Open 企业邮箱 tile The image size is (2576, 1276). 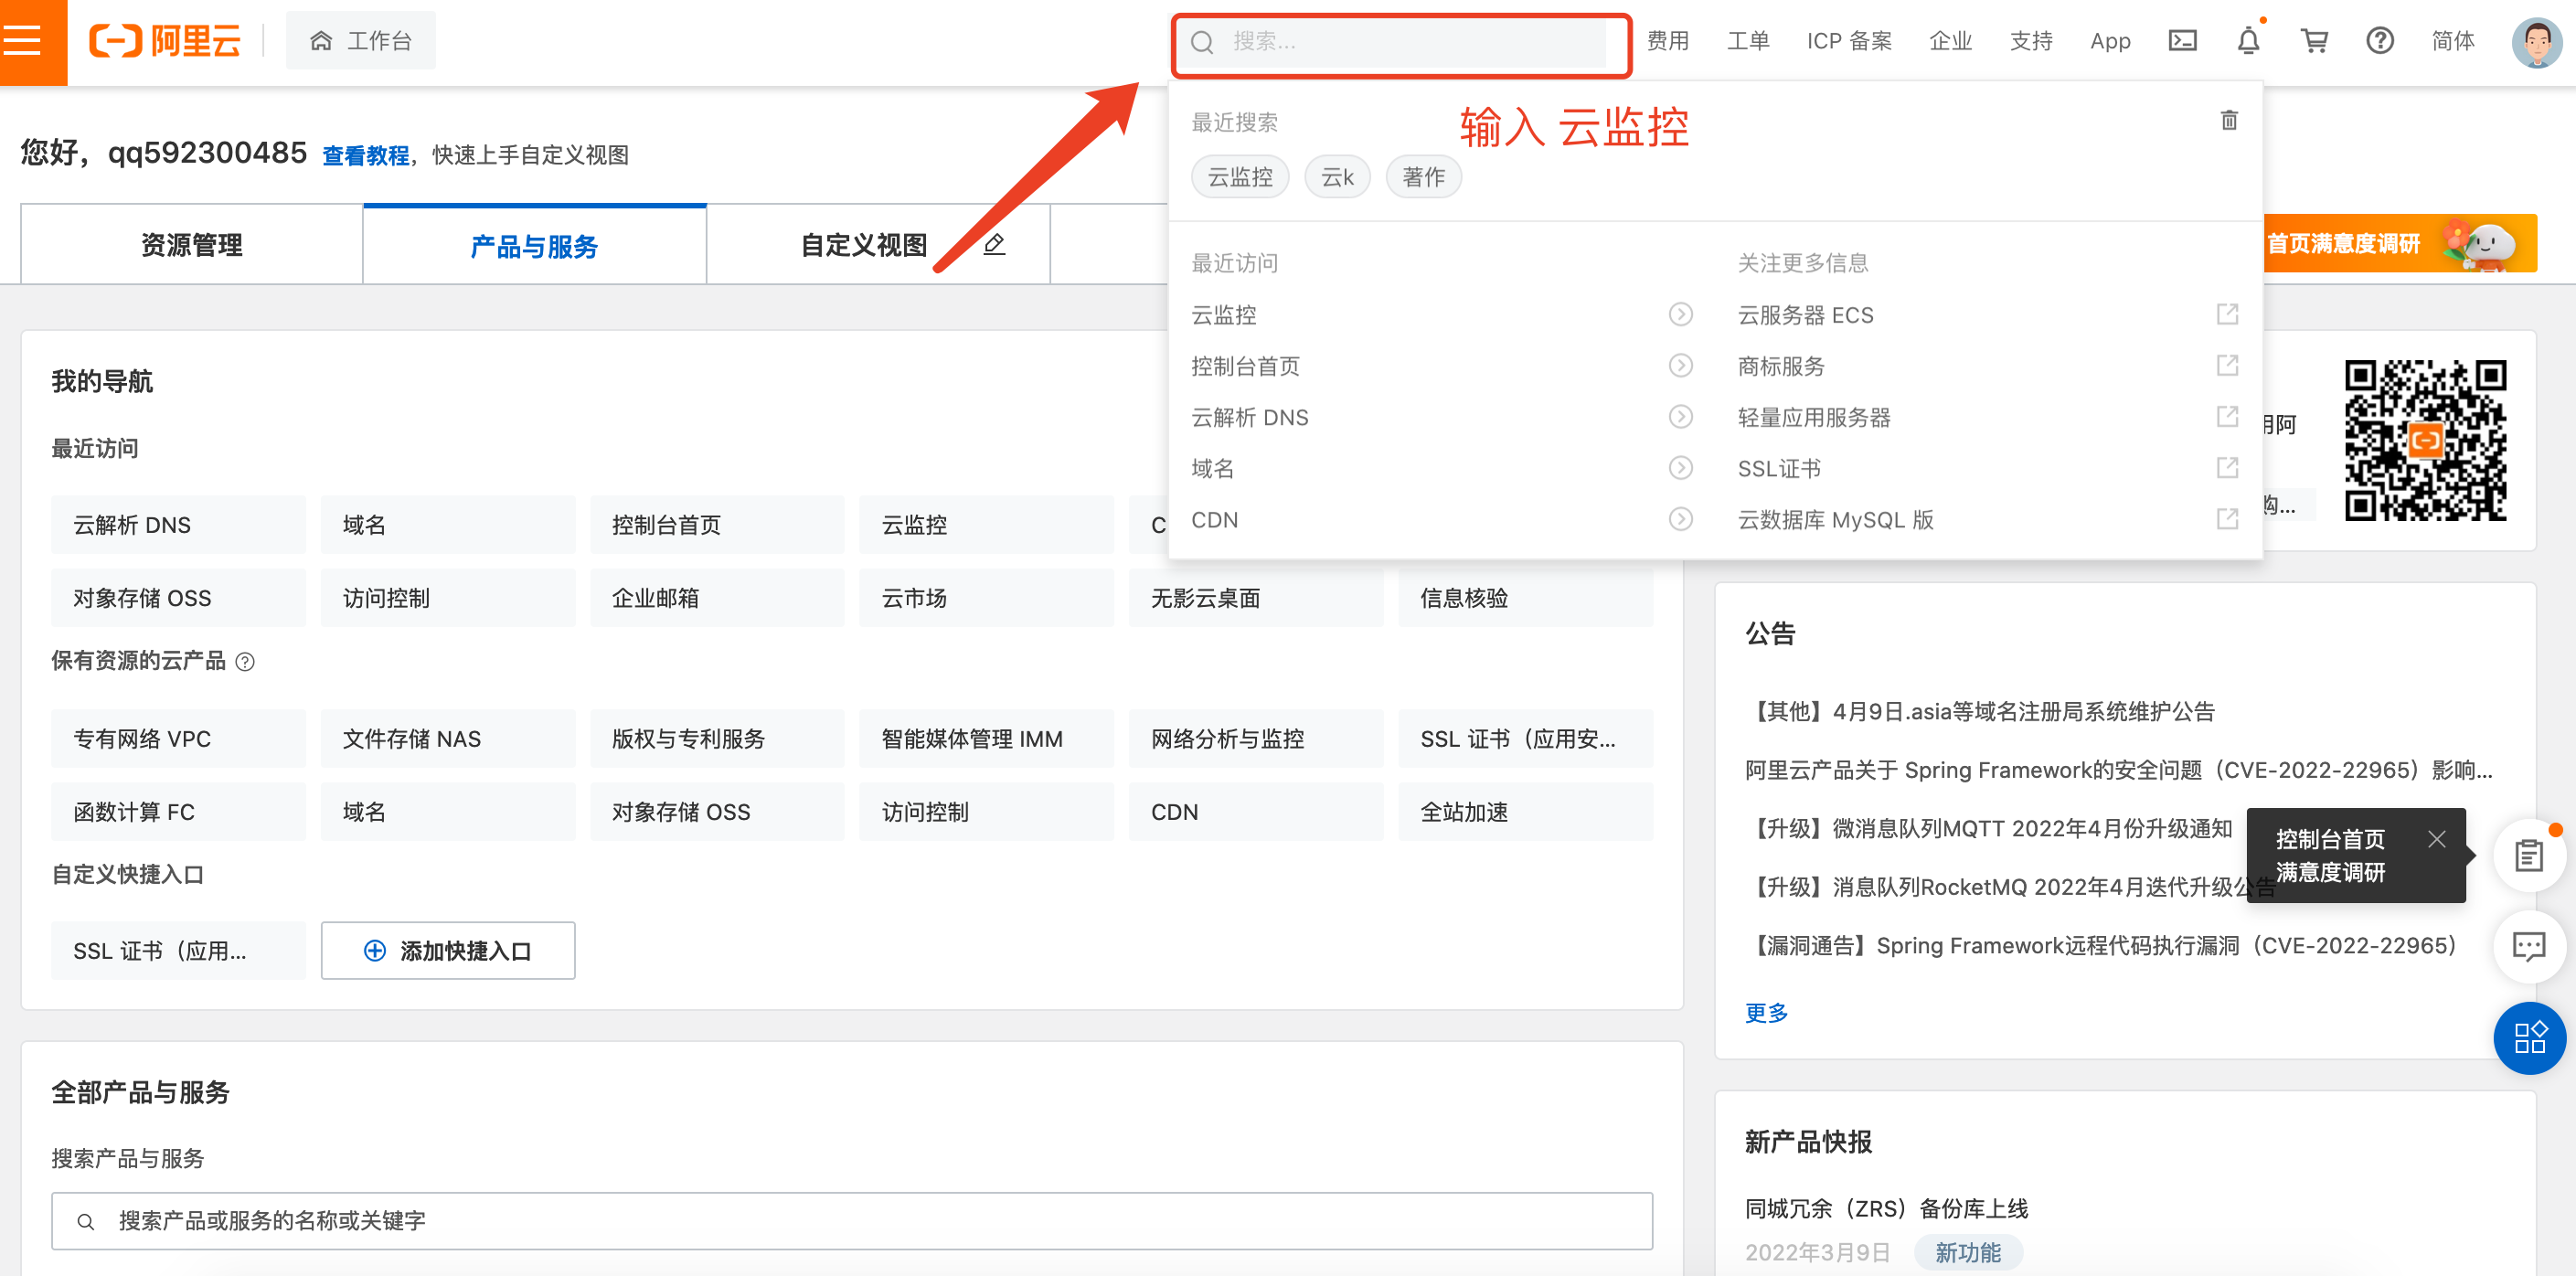click(717, 598)
